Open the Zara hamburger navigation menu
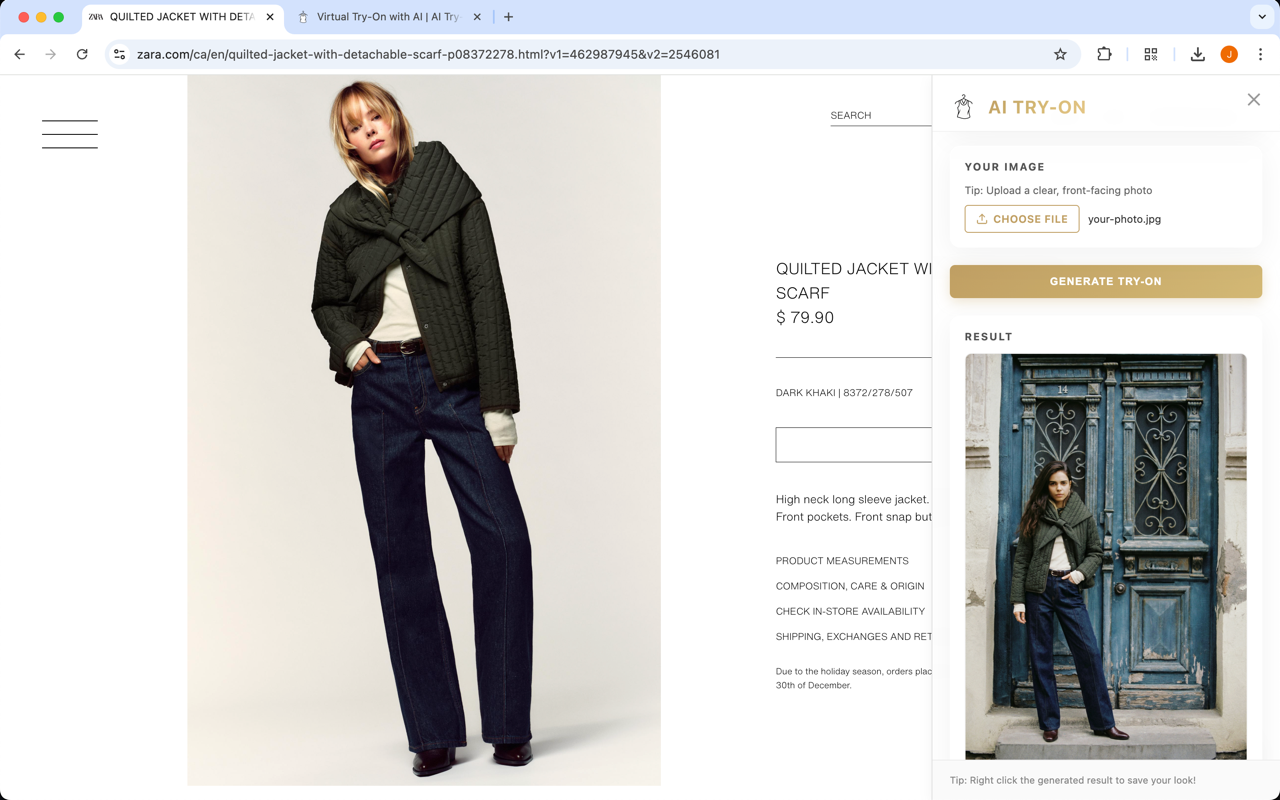 pos(69,133)
